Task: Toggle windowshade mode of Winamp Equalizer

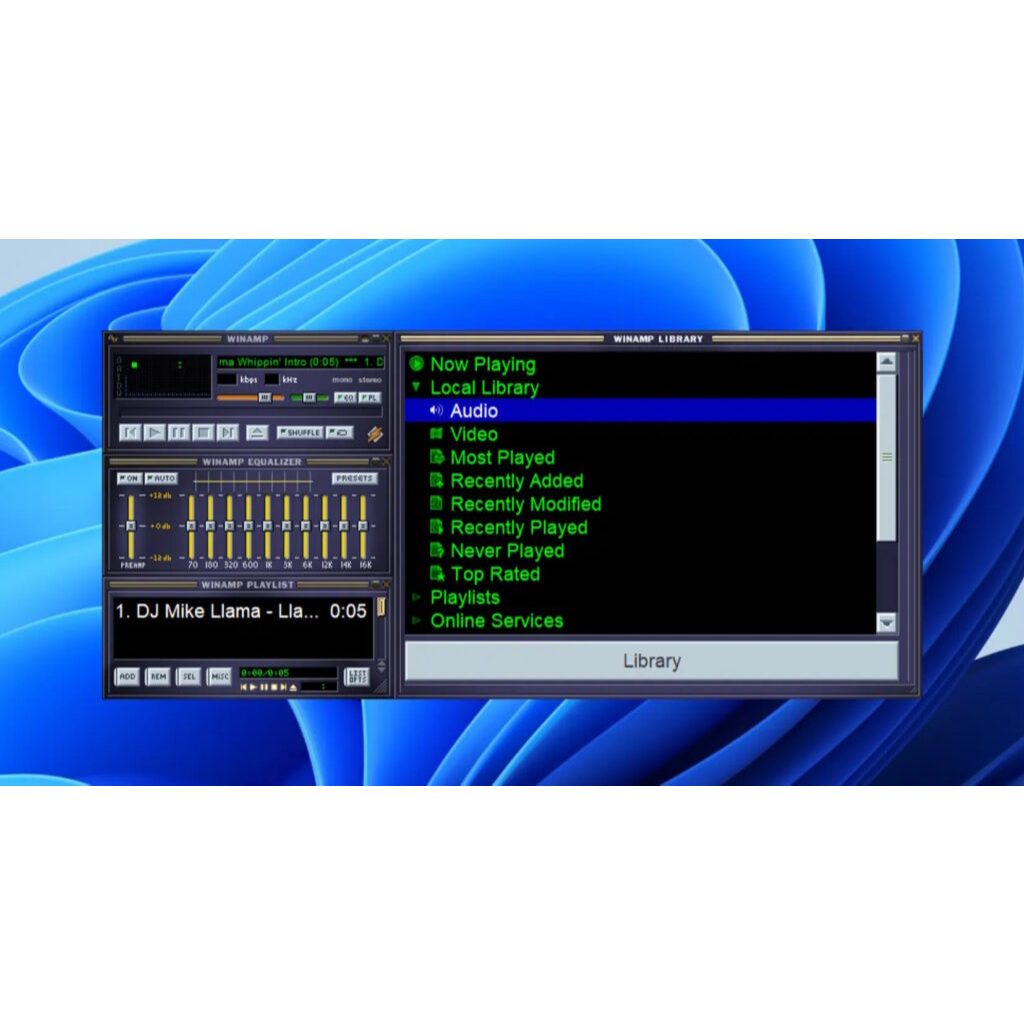Action: coord(376,461)
